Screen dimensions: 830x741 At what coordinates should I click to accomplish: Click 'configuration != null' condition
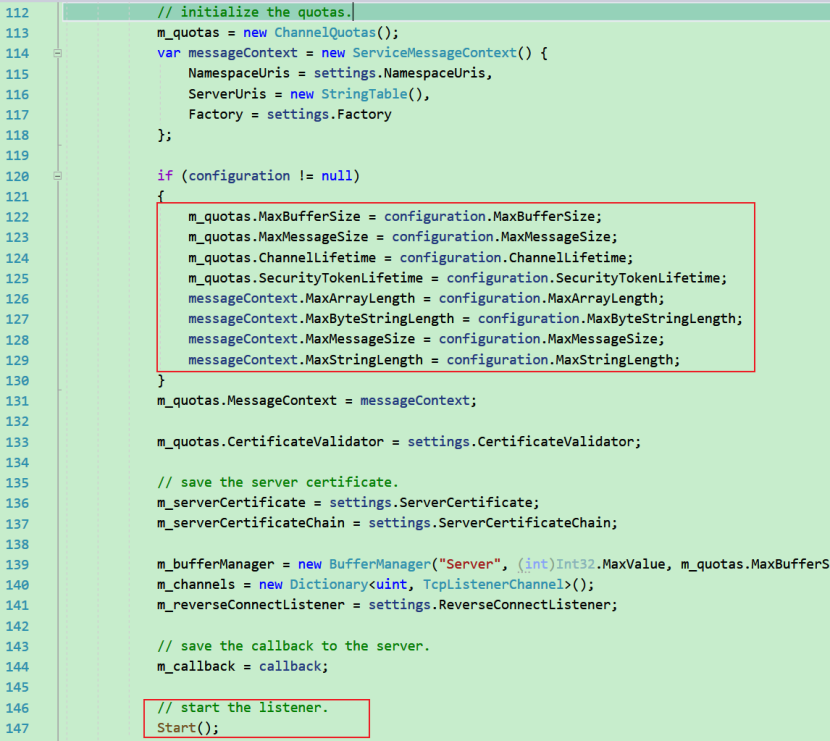click(270, 176)
